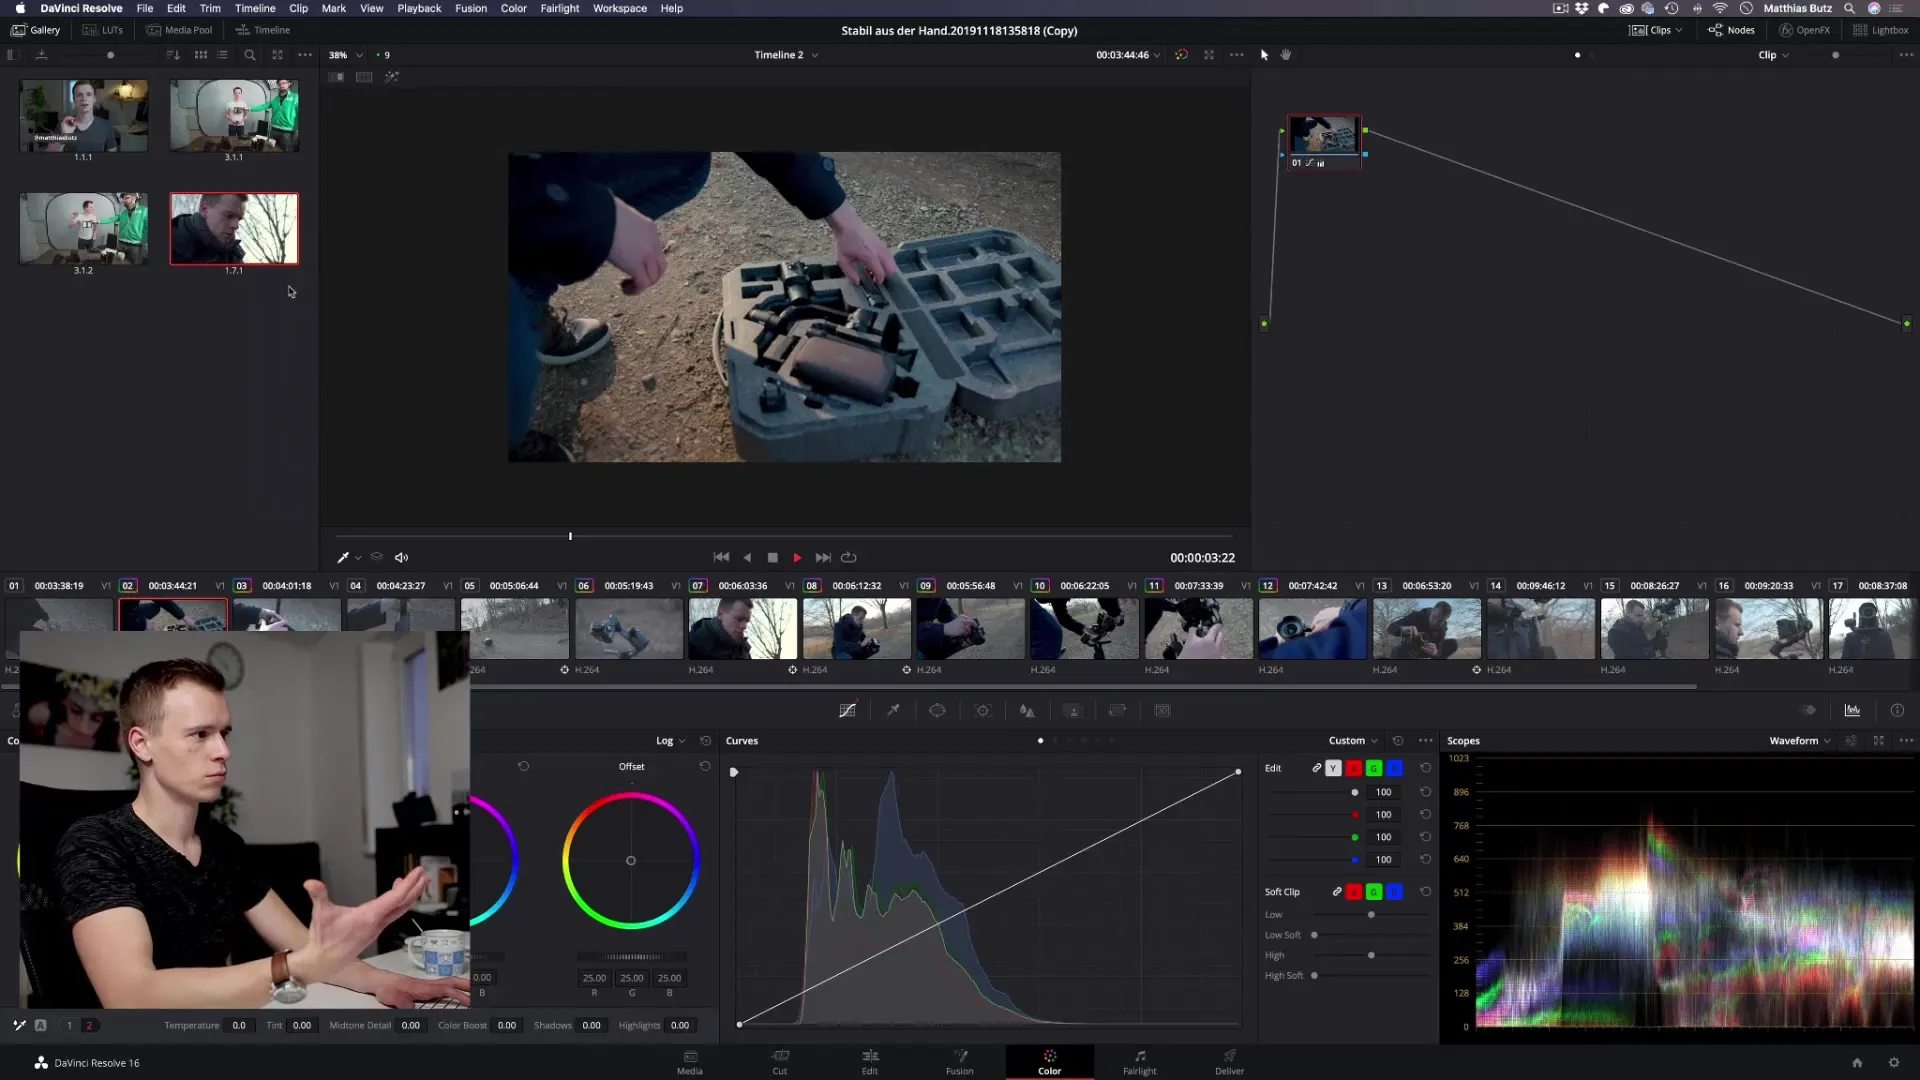Viewport: 1920px width, 1080px height.
Task: Open the viewer zoom 38% dropdown
Action: (346, 55)
